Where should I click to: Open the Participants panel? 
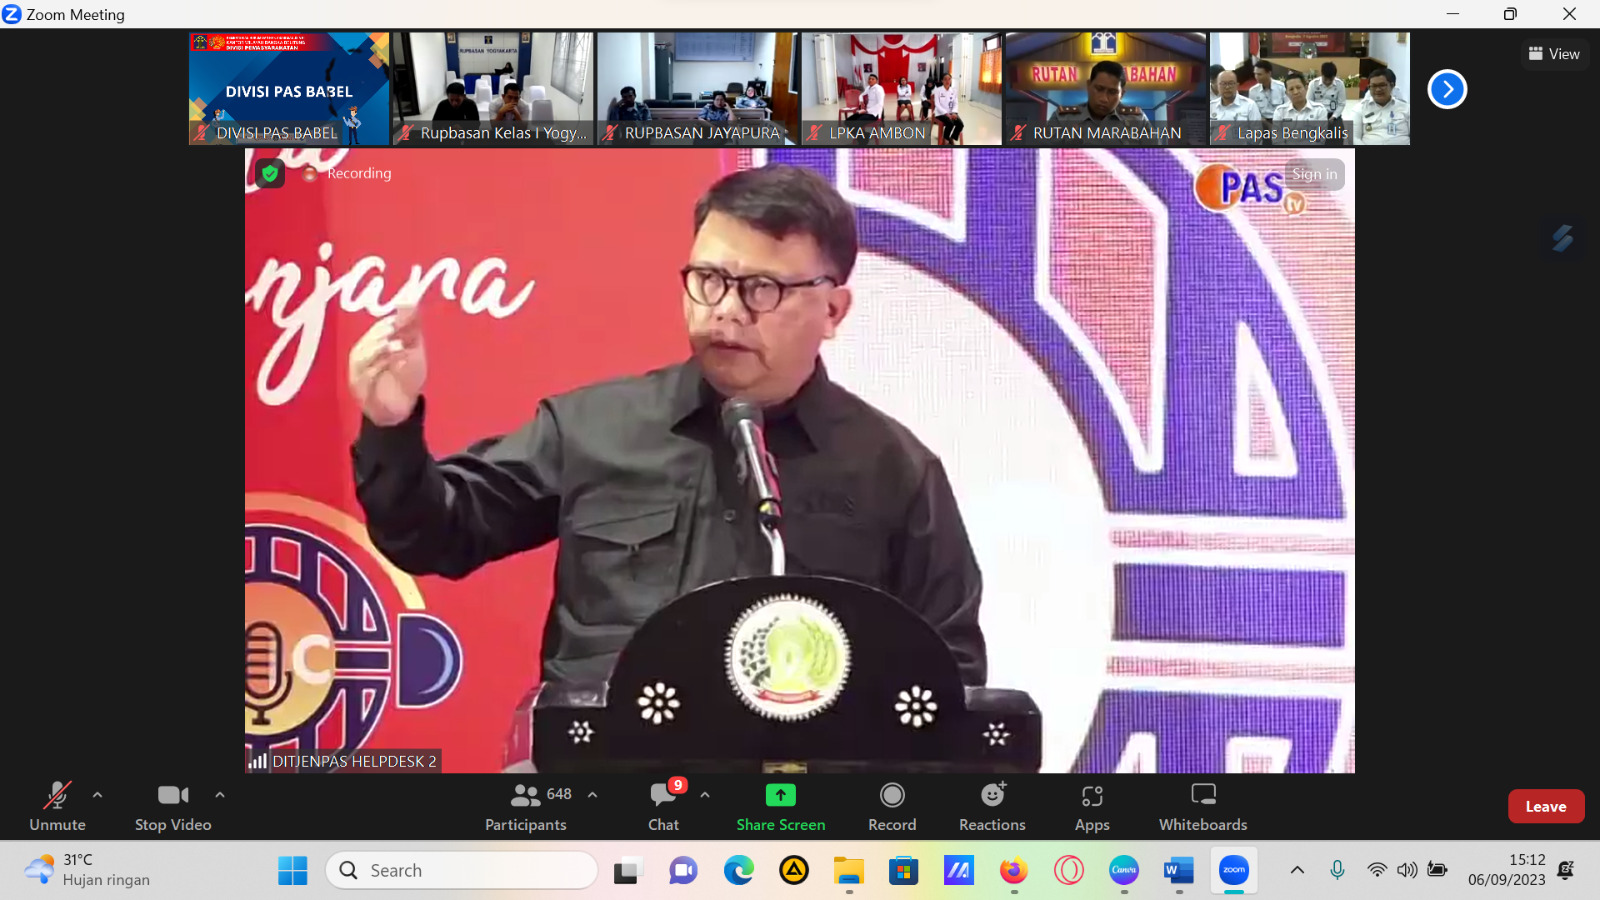pyautogui.click(x=526, y=806)
